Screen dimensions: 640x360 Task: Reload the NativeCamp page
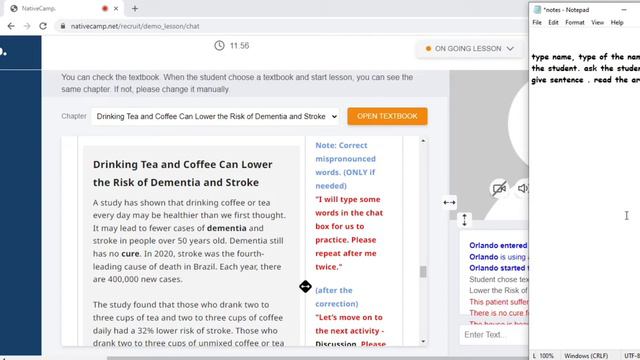pyautogui.click(x=43, y=26)
